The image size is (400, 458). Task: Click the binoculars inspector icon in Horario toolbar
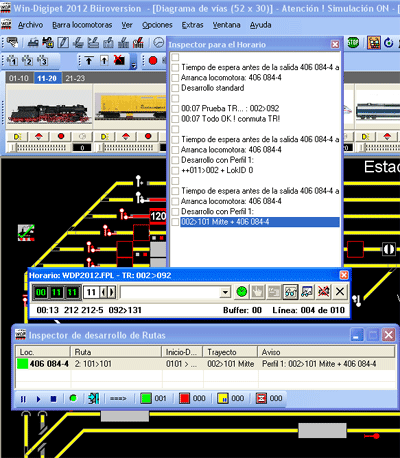pos(290,292)
